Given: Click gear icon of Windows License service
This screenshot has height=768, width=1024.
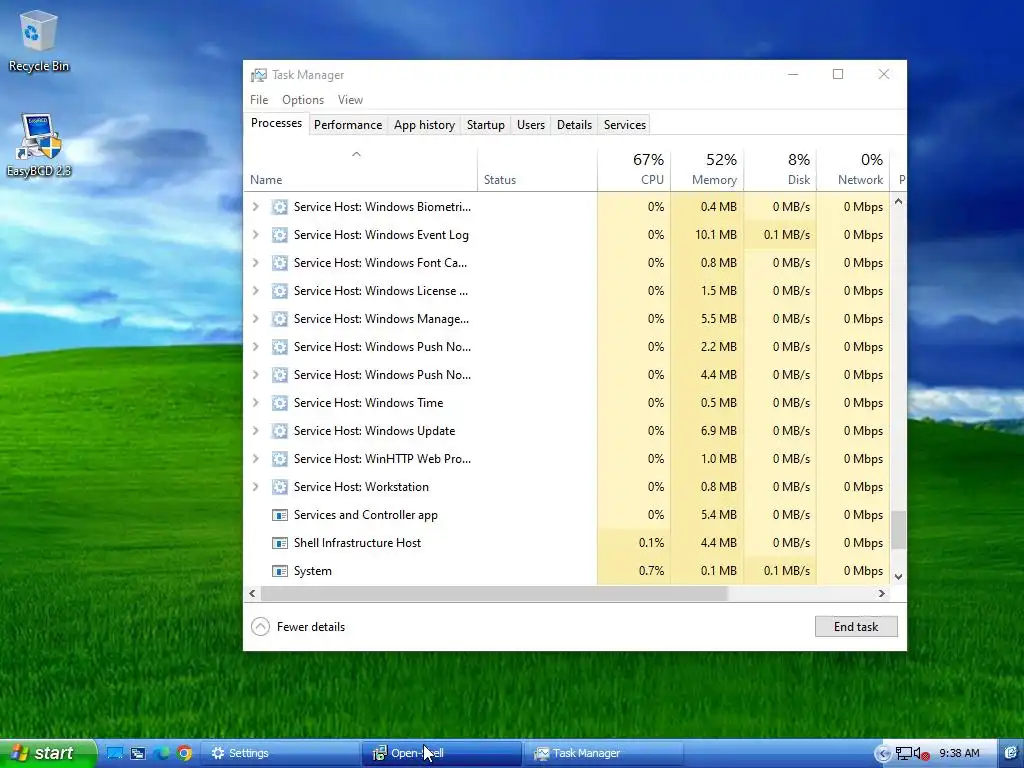Looking at the screenshot, I should click(280, 291).
